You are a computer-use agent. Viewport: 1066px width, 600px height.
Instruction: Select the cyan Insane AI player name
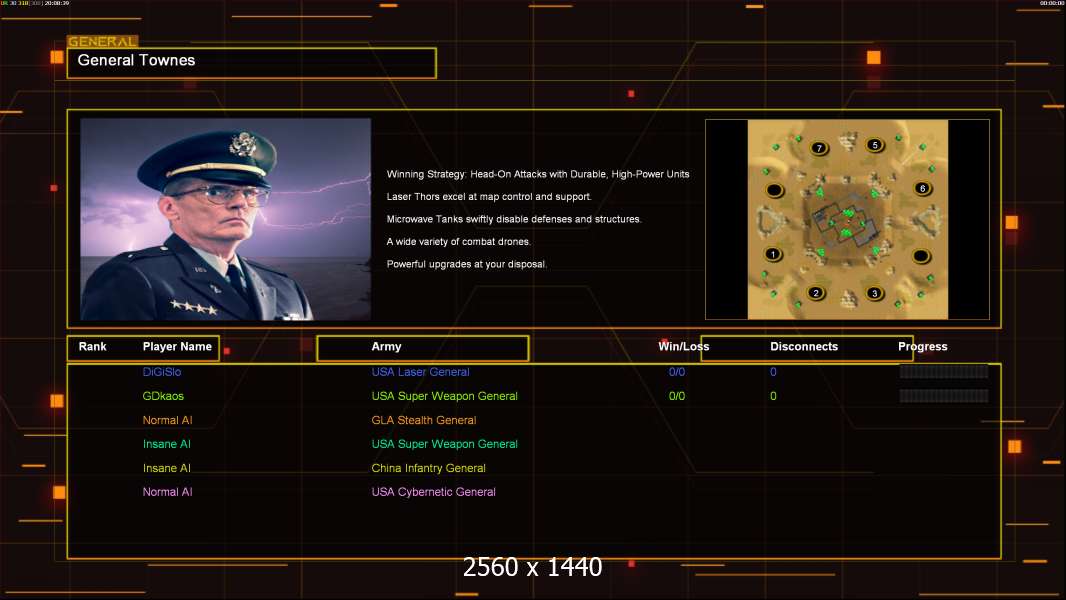click(x=167, y=444)
